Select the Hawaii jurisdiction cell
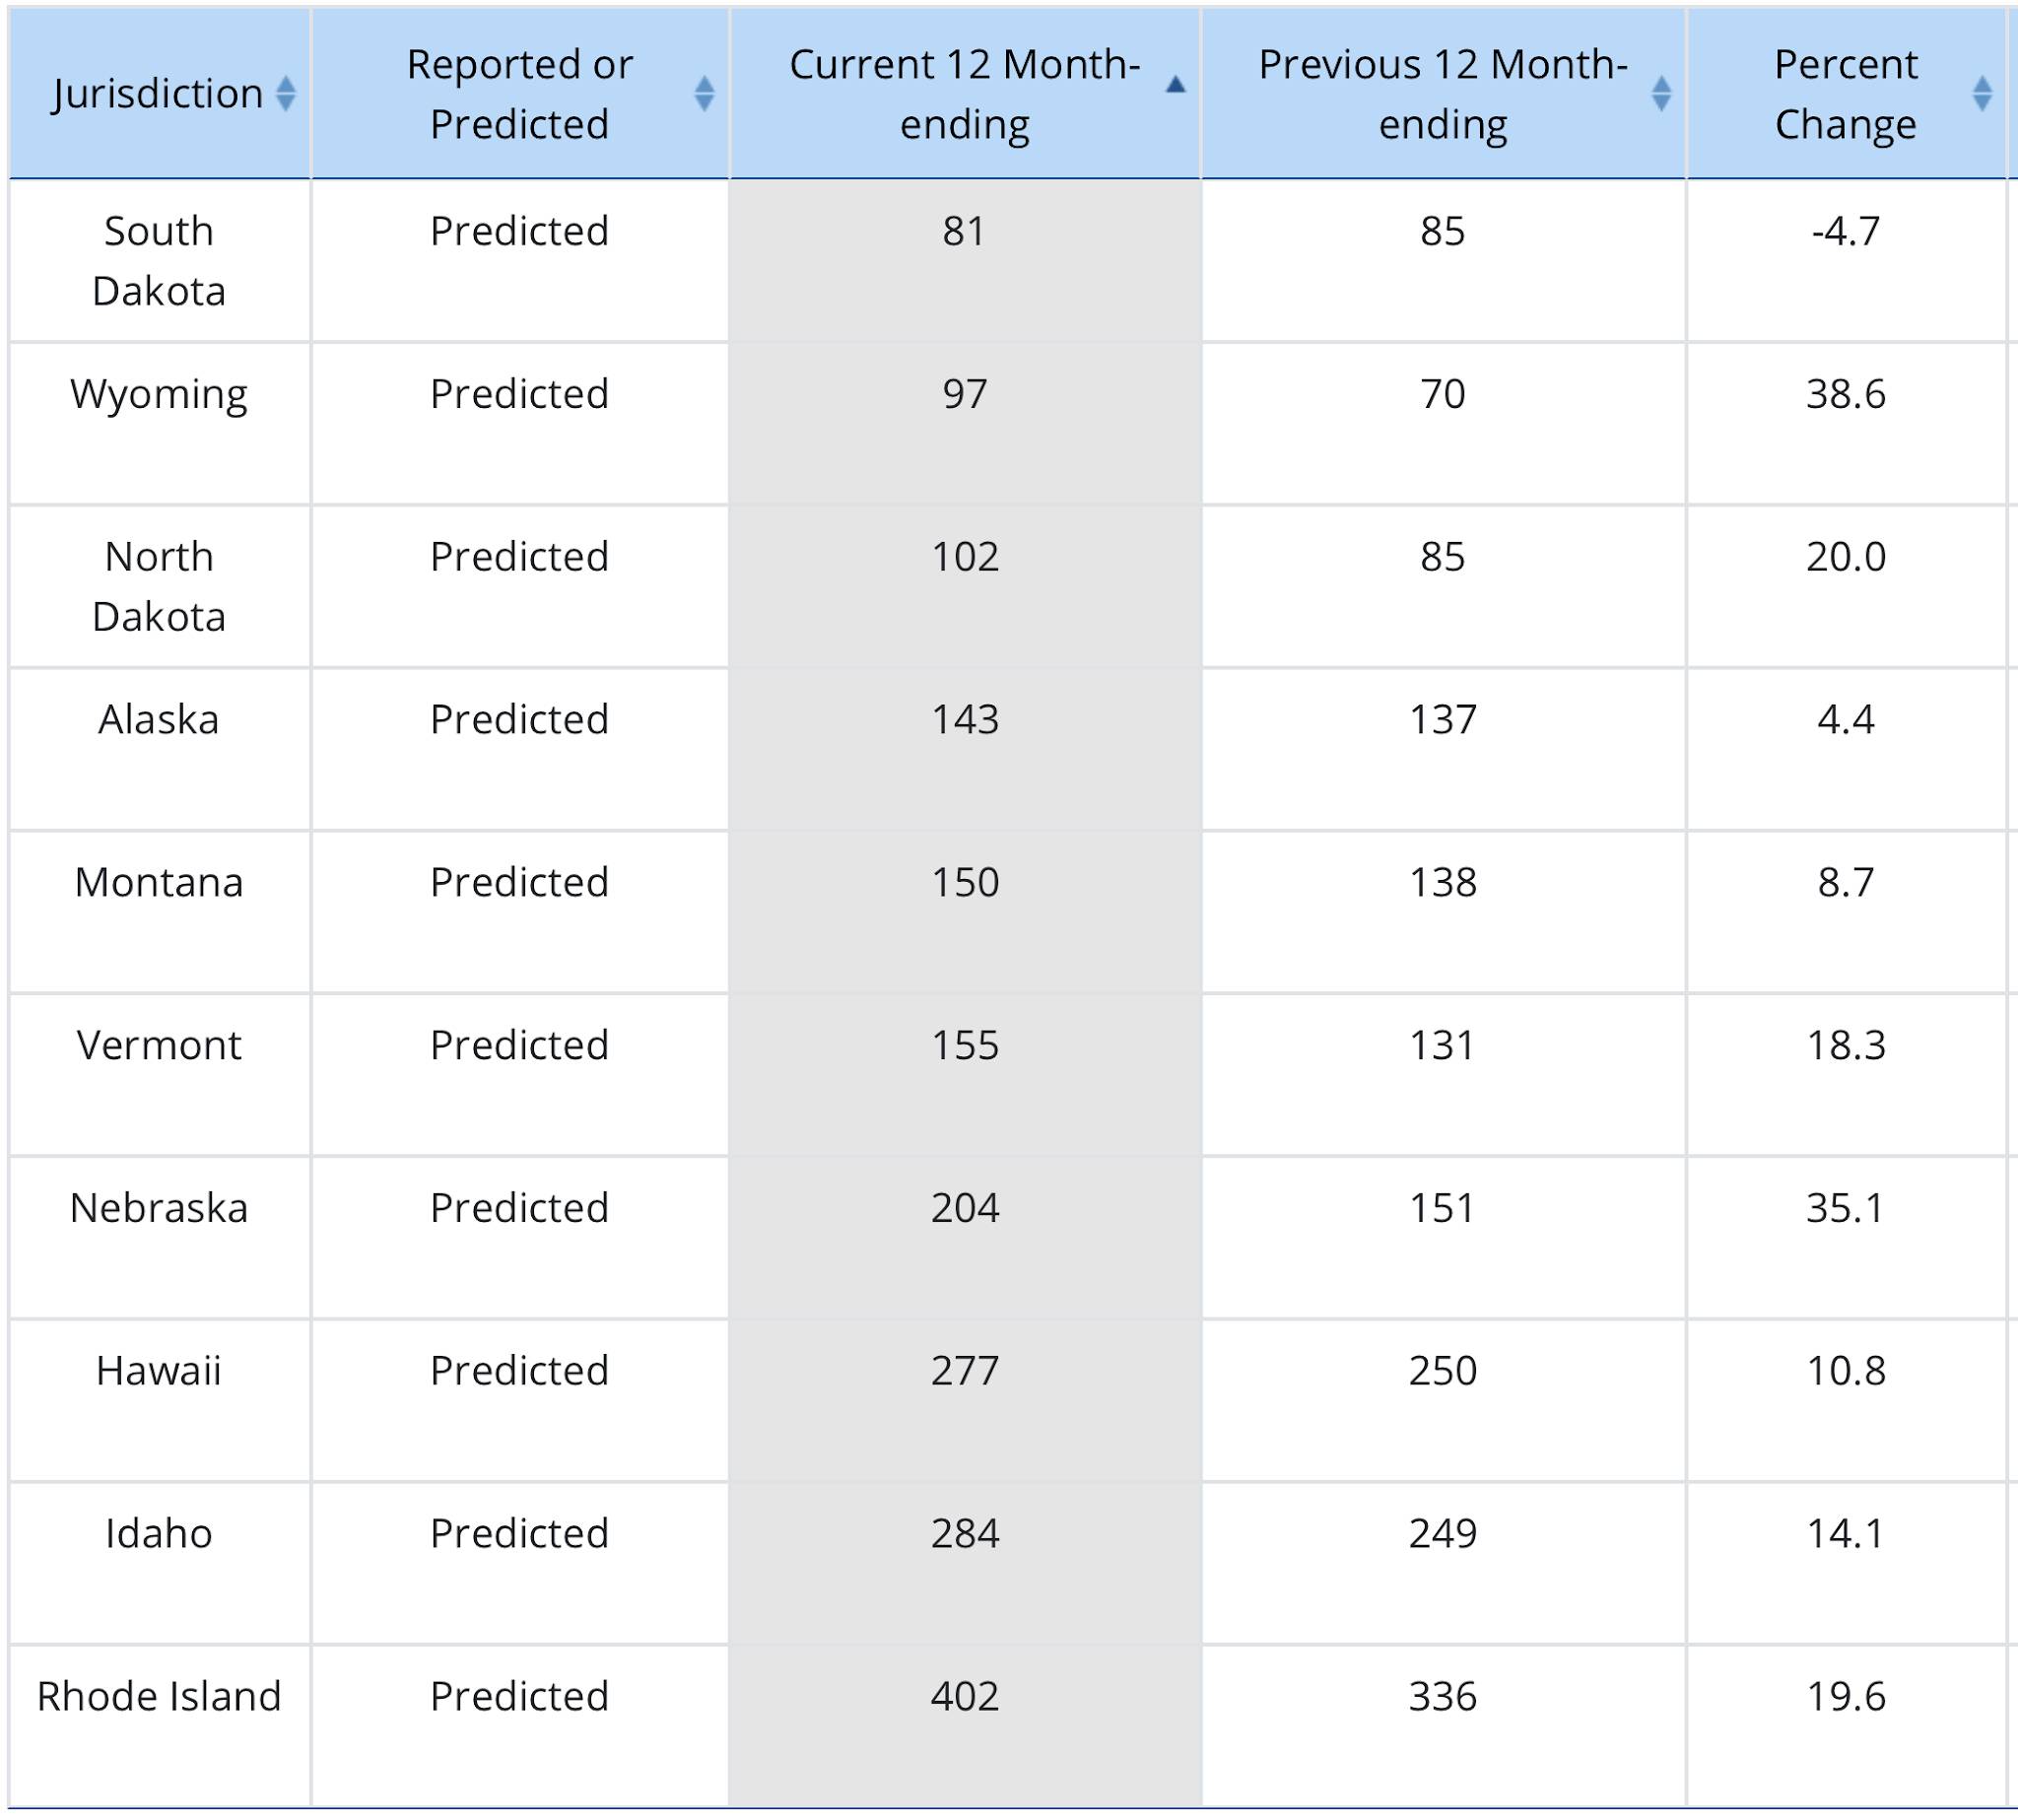The height and width of the screenshot is (1820, 2018). pos(160,1401)
